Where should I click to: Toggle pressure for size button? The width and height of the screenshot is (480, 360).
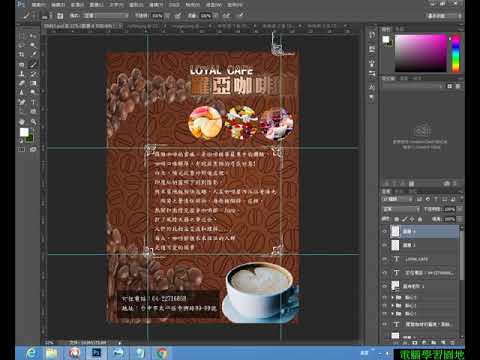click(241, 16)
